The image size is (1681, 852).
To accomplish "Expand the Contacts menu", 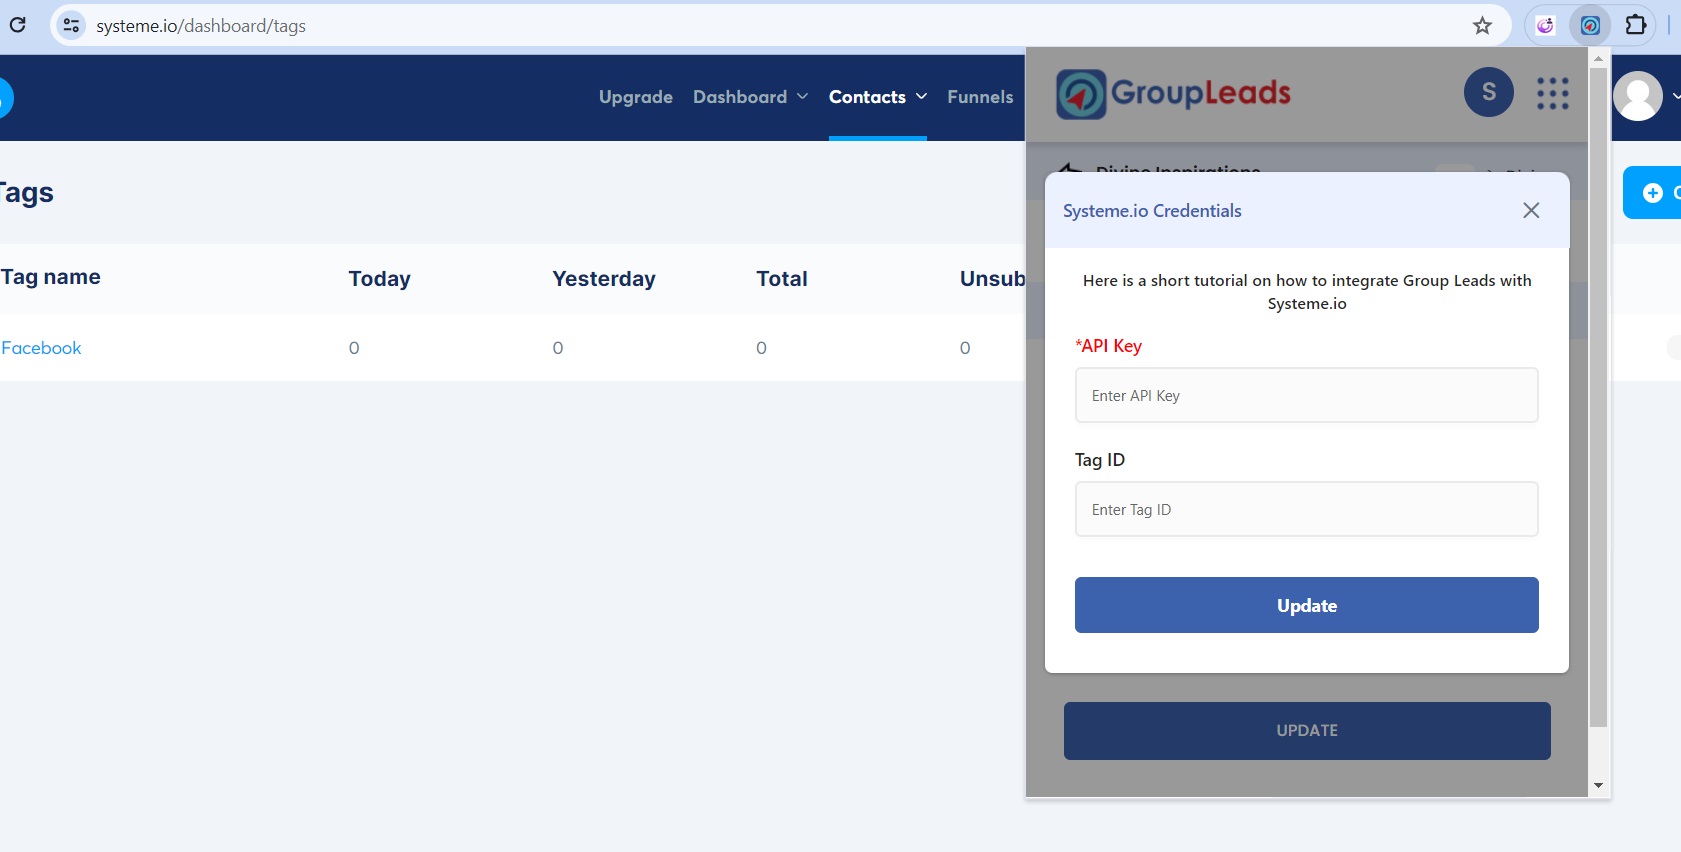I will (878, 97).
